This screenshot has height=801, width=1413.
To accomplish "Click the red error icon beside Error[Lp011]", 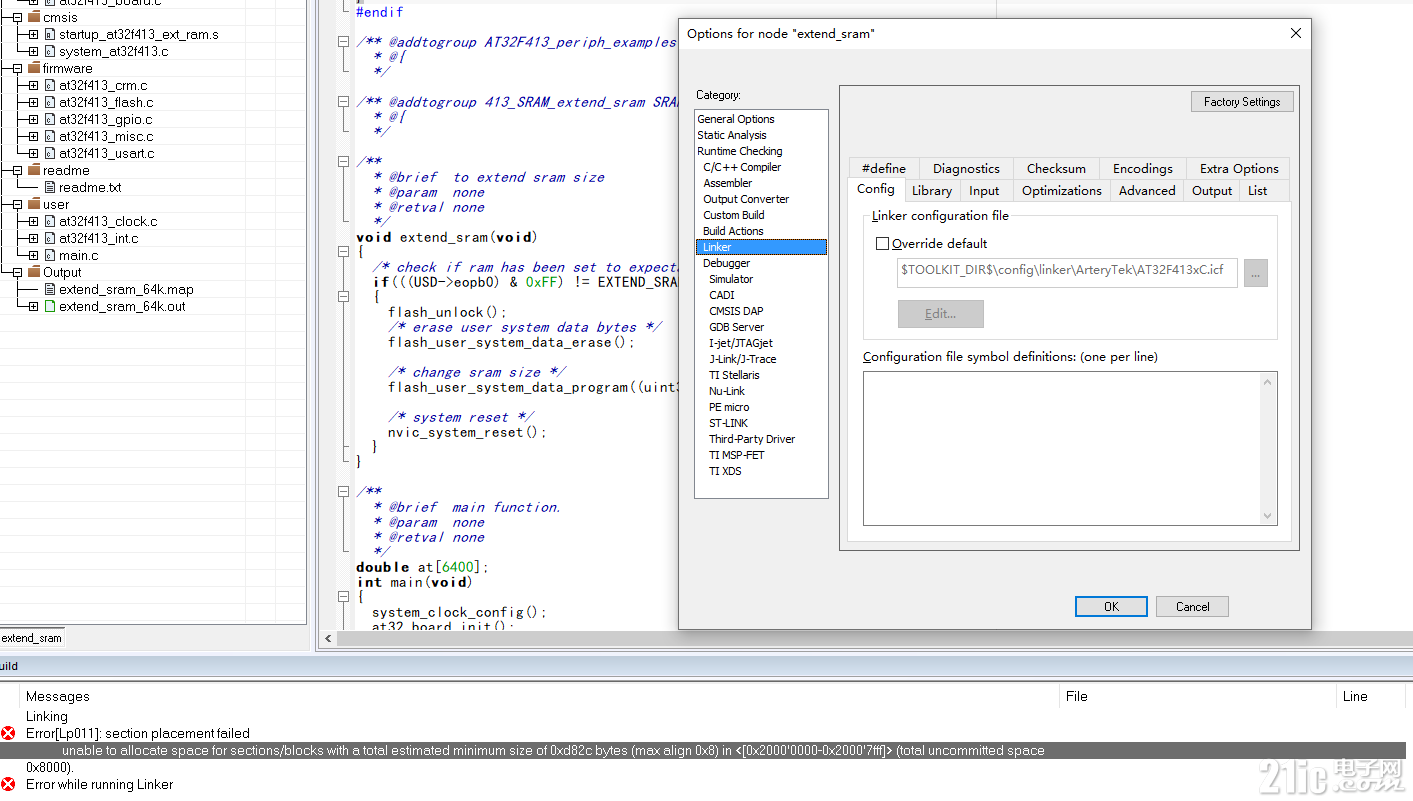I will pos(9,733).
